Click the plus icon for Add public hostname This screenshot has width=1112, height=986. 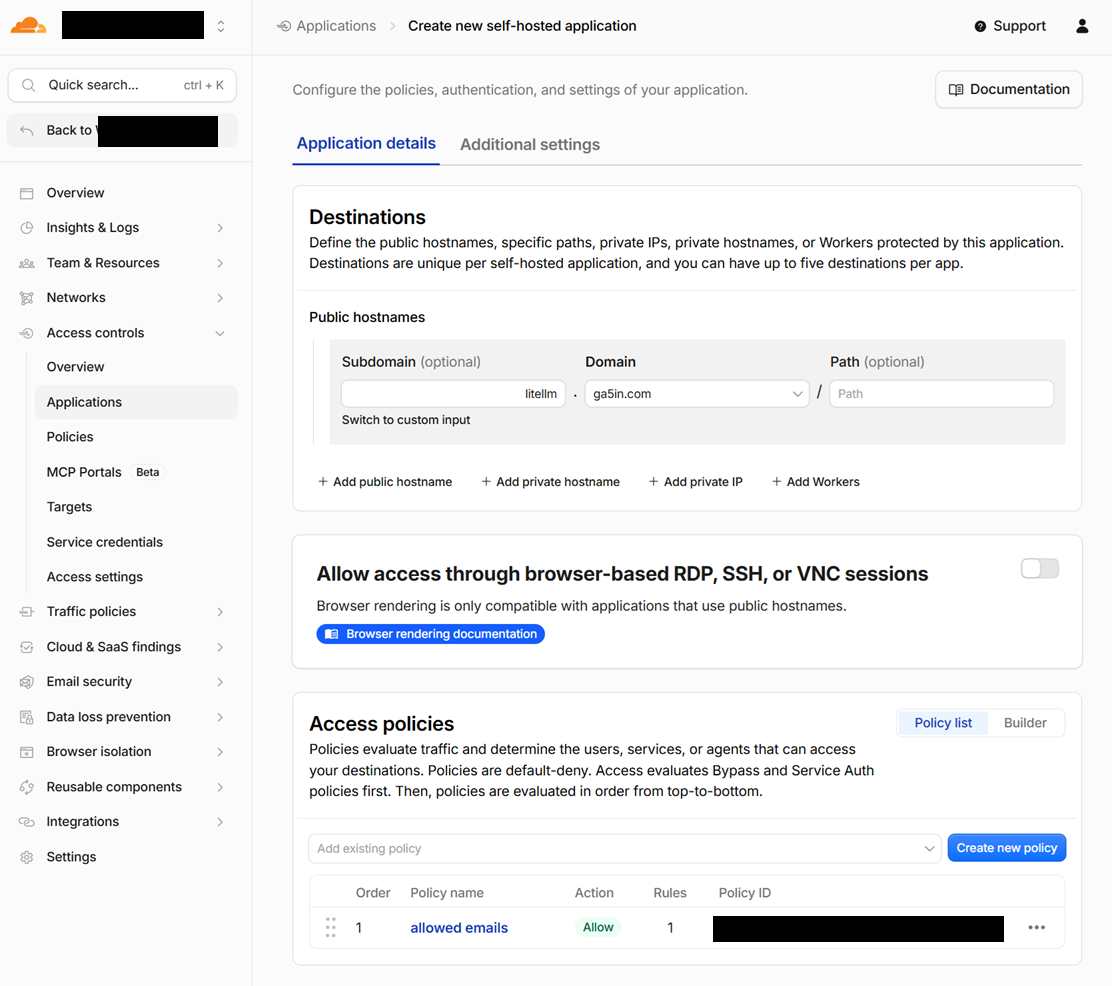323,482
